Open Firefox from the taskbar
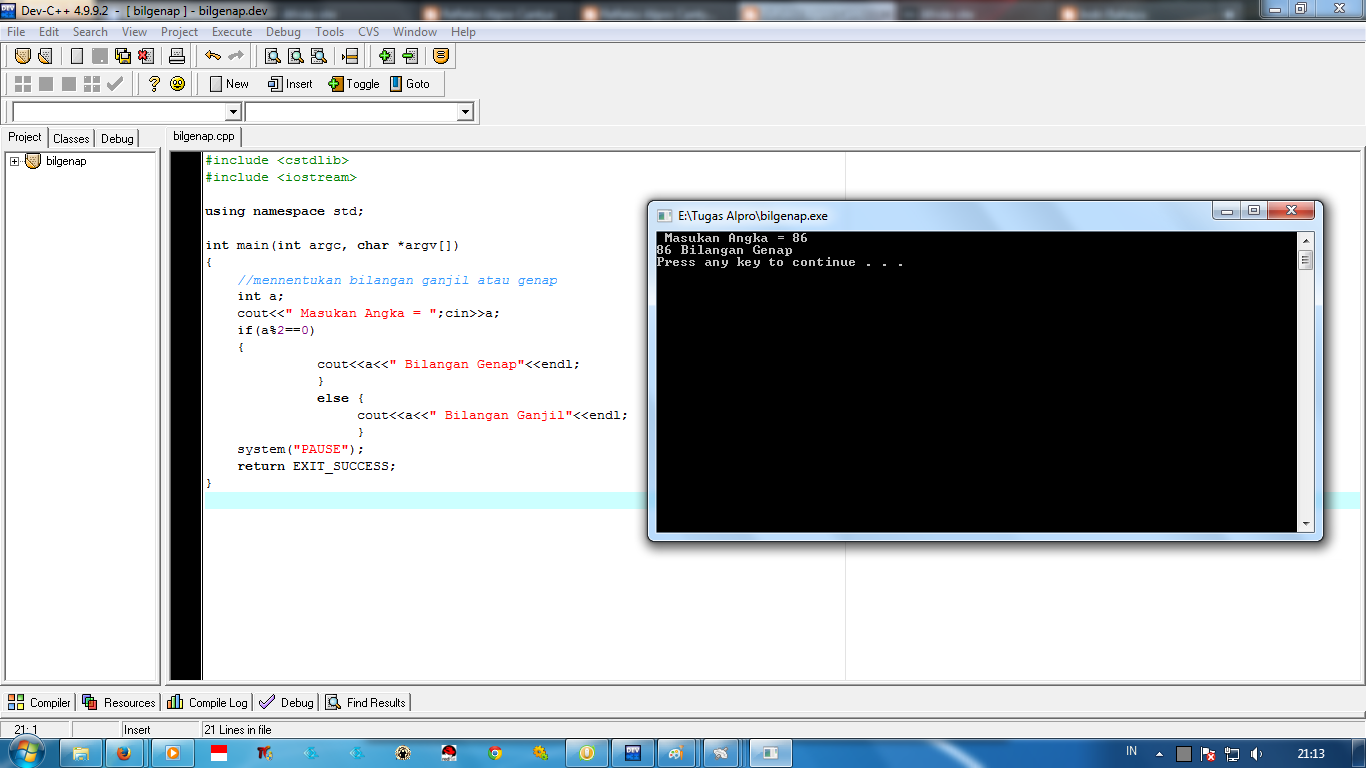The width and height of the screenshot is (1366, 768). tap(124, 753)
